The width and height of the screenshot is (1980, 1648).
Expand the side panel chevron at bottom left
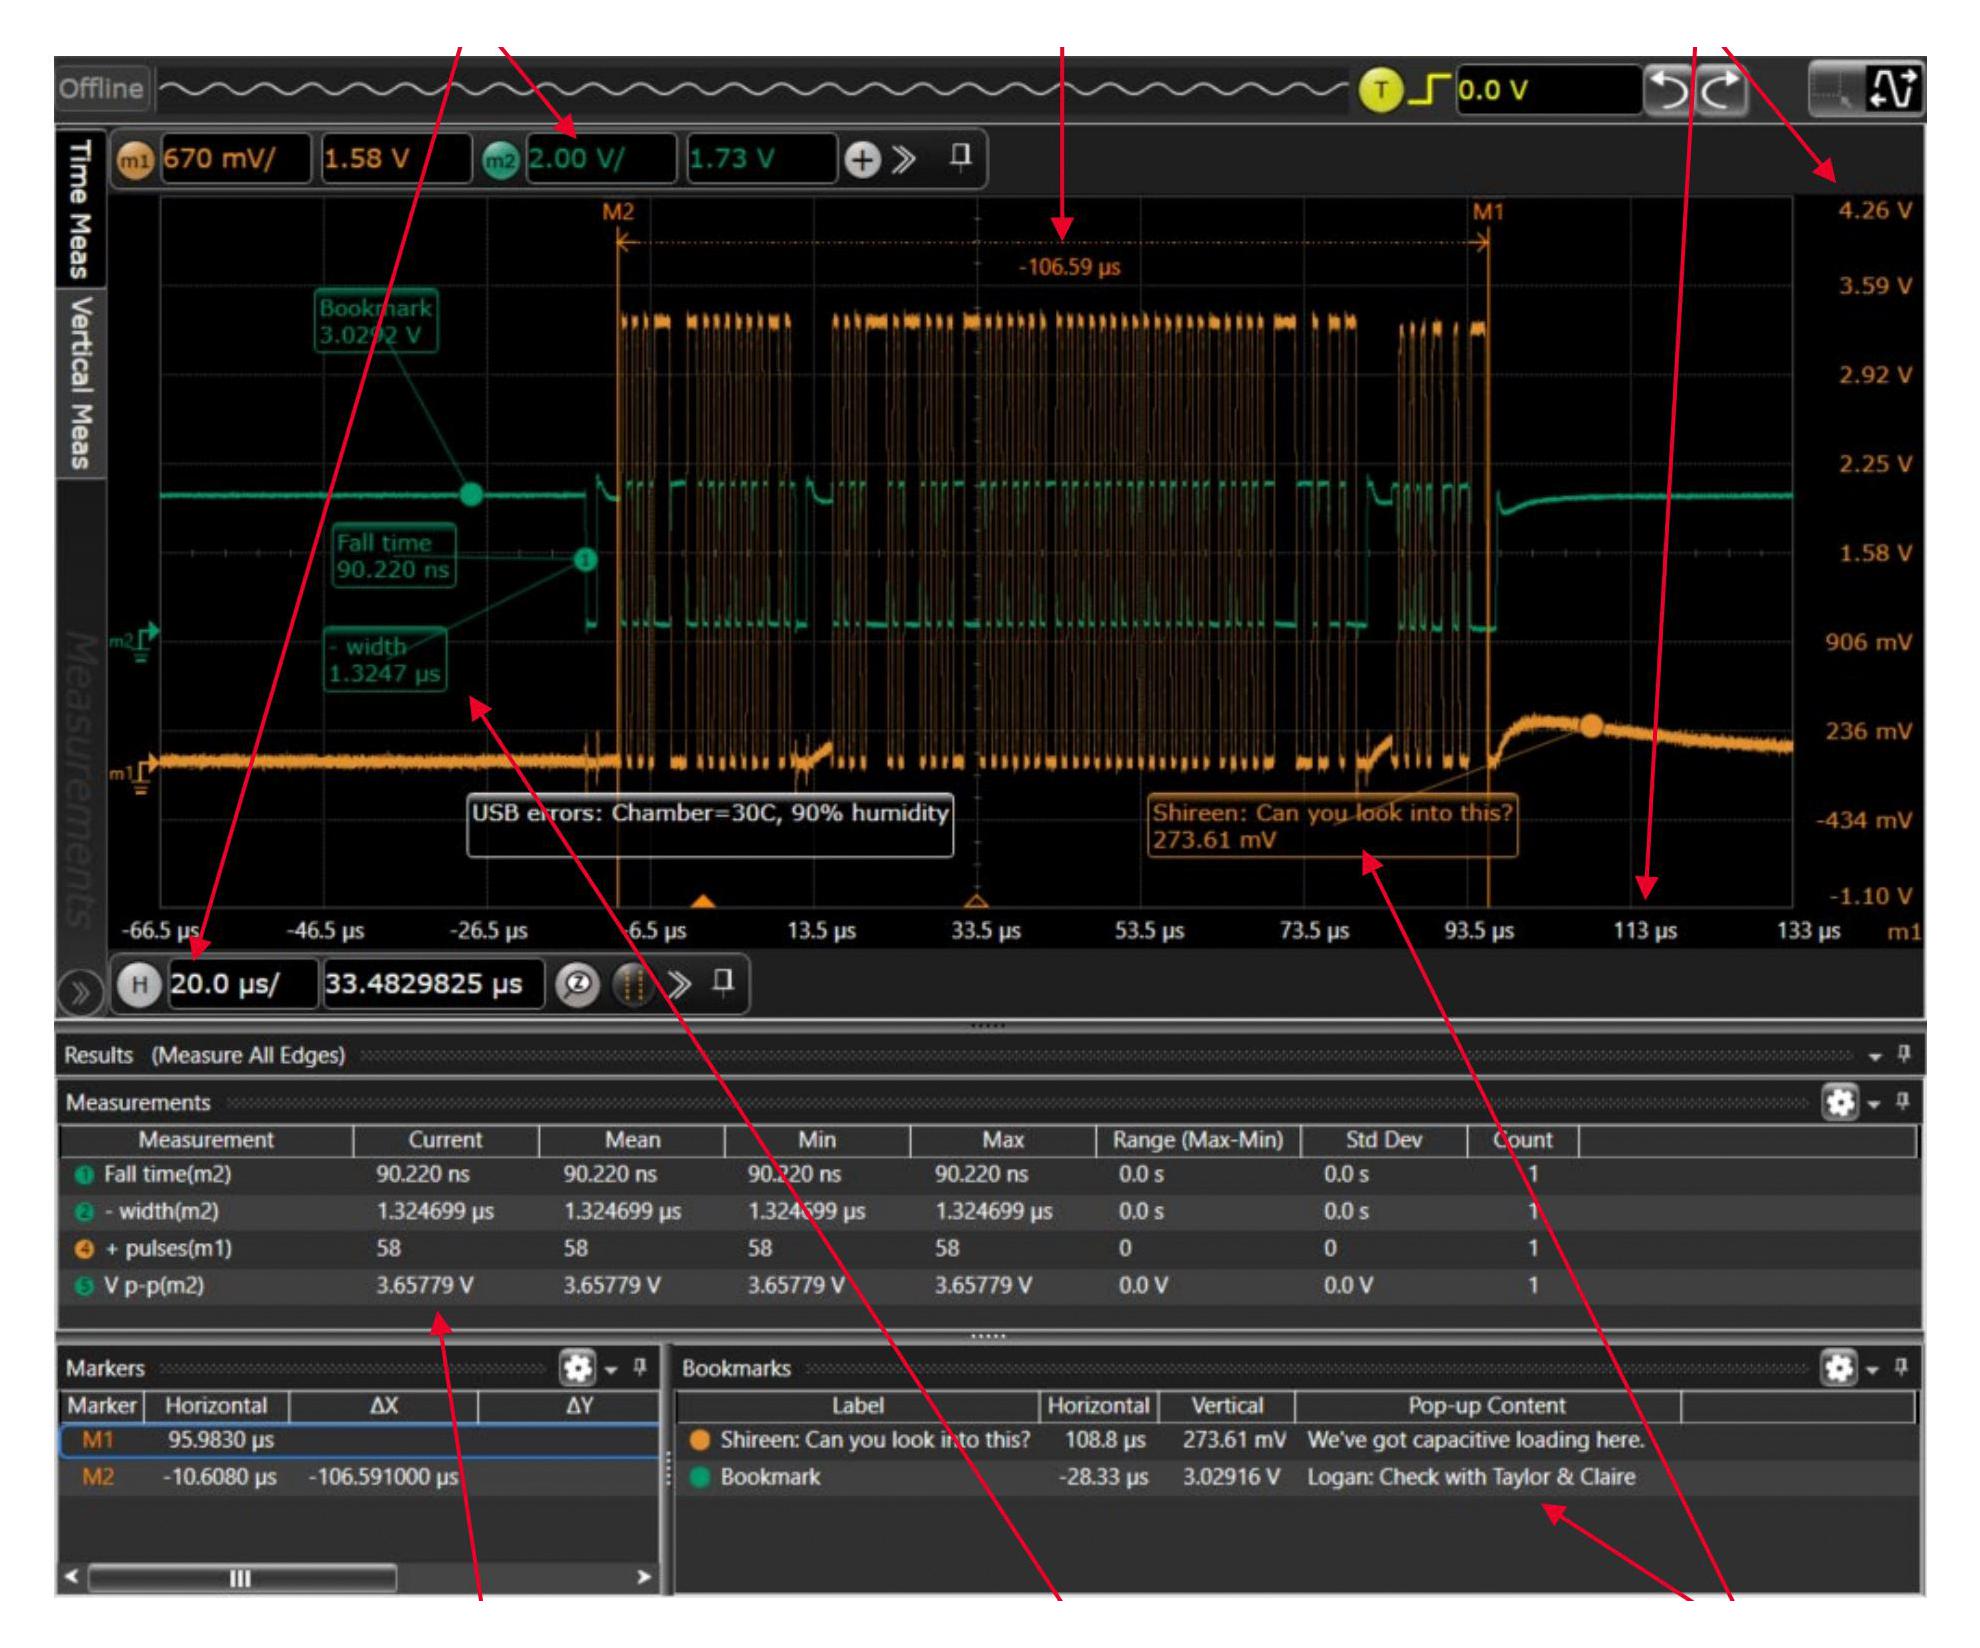click(80, 994)
